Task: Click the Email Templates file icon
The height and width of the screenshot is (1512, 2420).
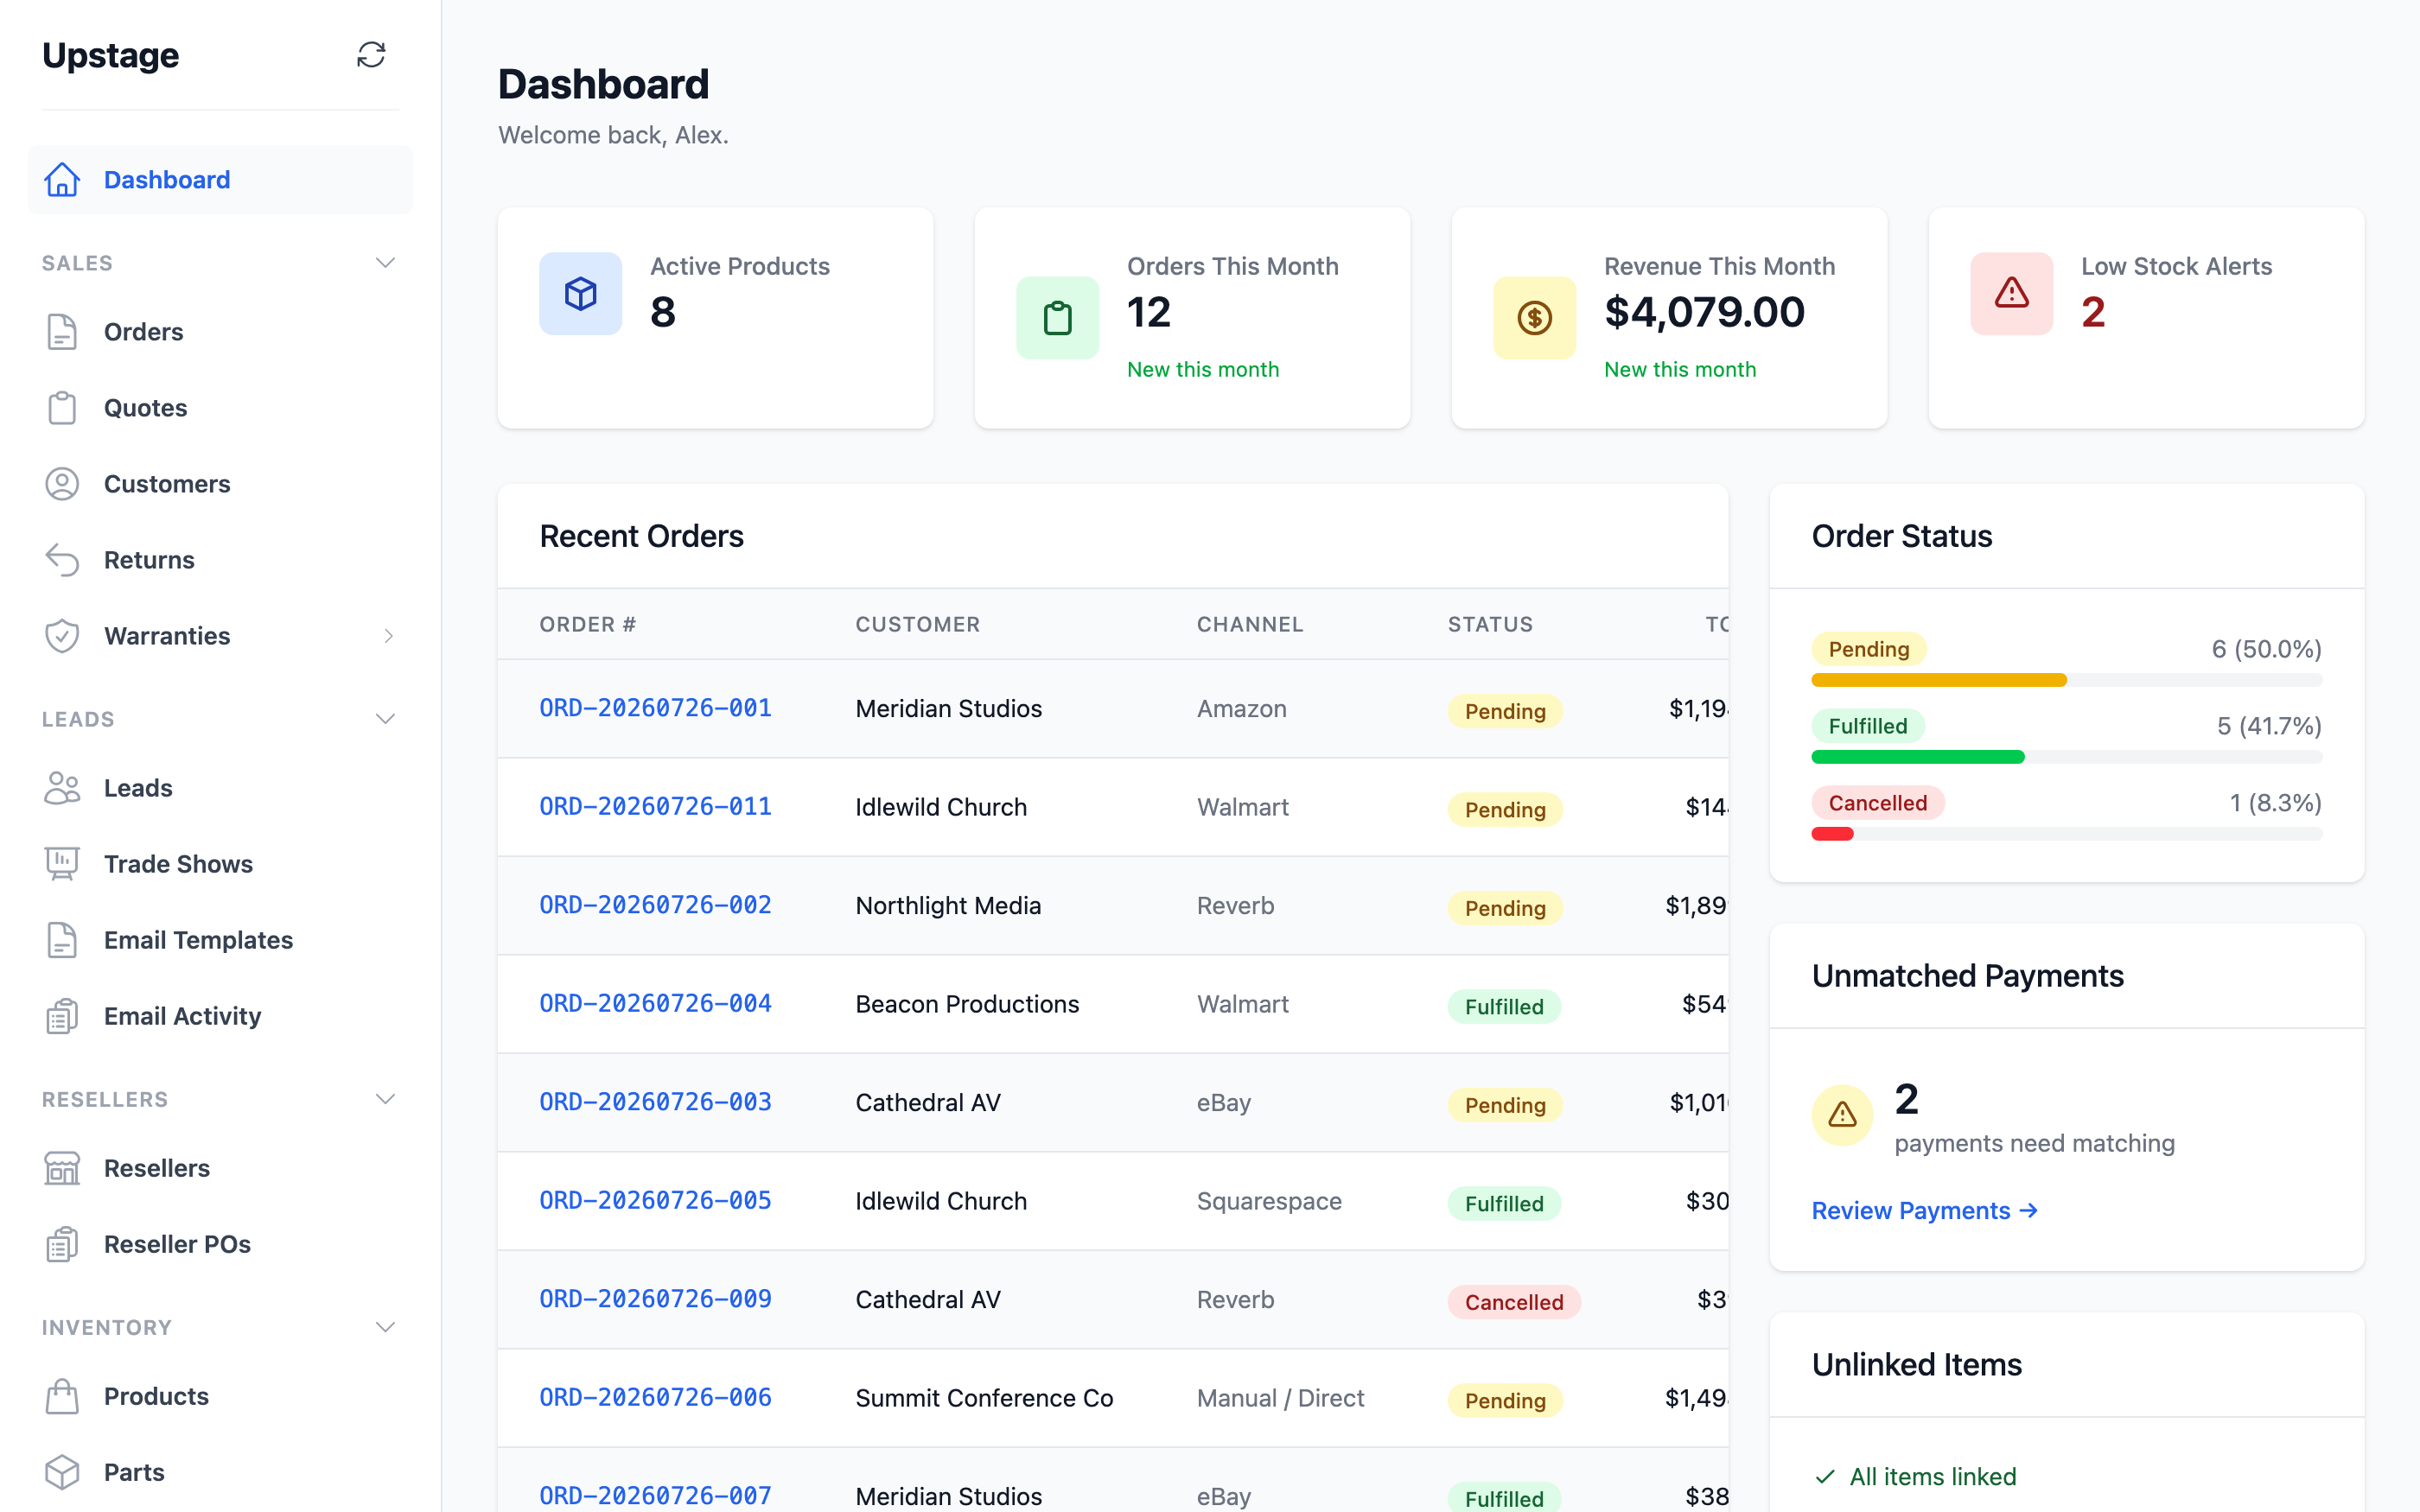Action: point(62,940)
